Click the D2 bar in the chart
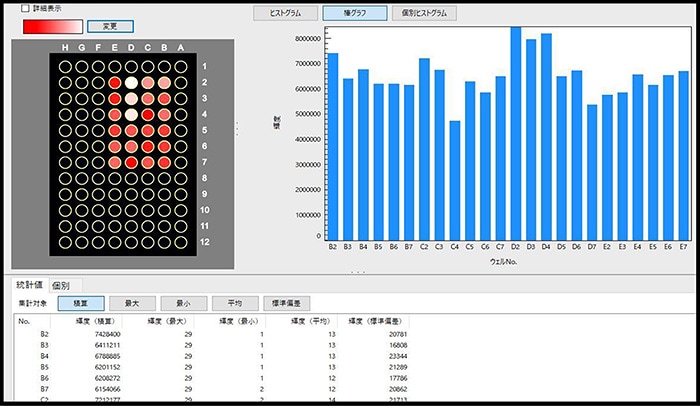The width and height of the screenshot is (700, 406). pyautogui.click(x=516, y=130)
